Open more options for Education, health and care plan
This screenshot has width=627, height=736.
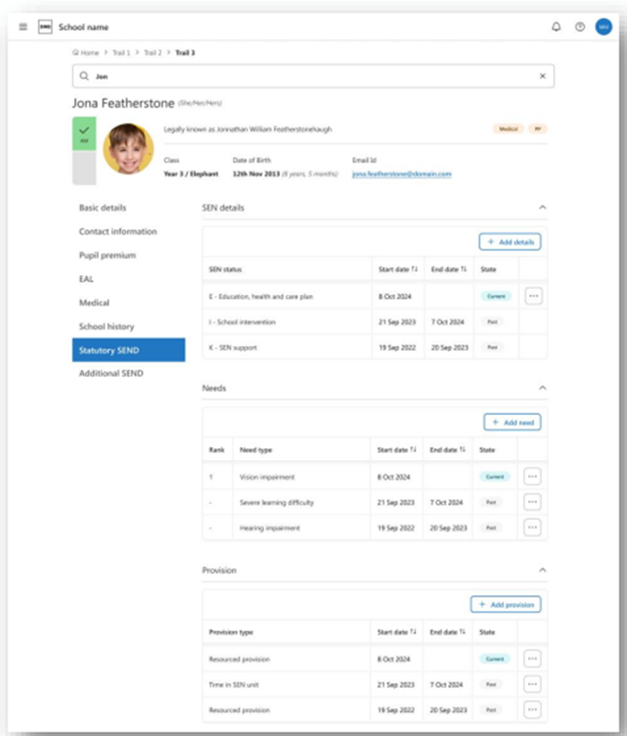click(x=533, y=296)
